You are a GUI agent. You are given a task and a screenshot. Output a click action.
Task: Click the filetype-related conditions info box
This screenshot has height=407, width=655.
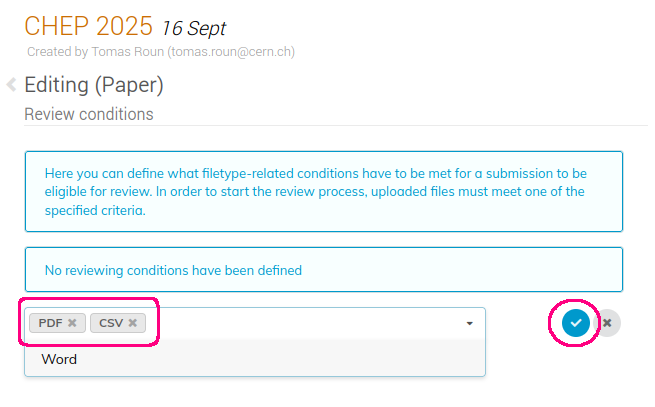(x=324, y=191)
